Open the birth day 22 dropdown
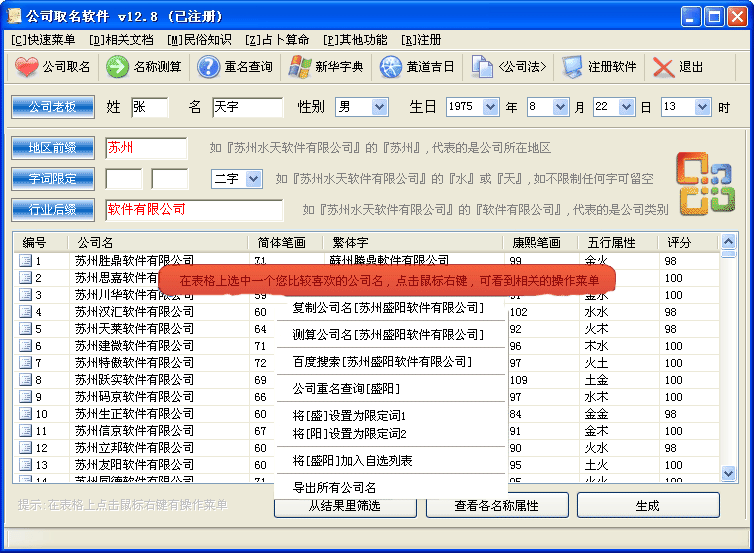 point(626,107)
